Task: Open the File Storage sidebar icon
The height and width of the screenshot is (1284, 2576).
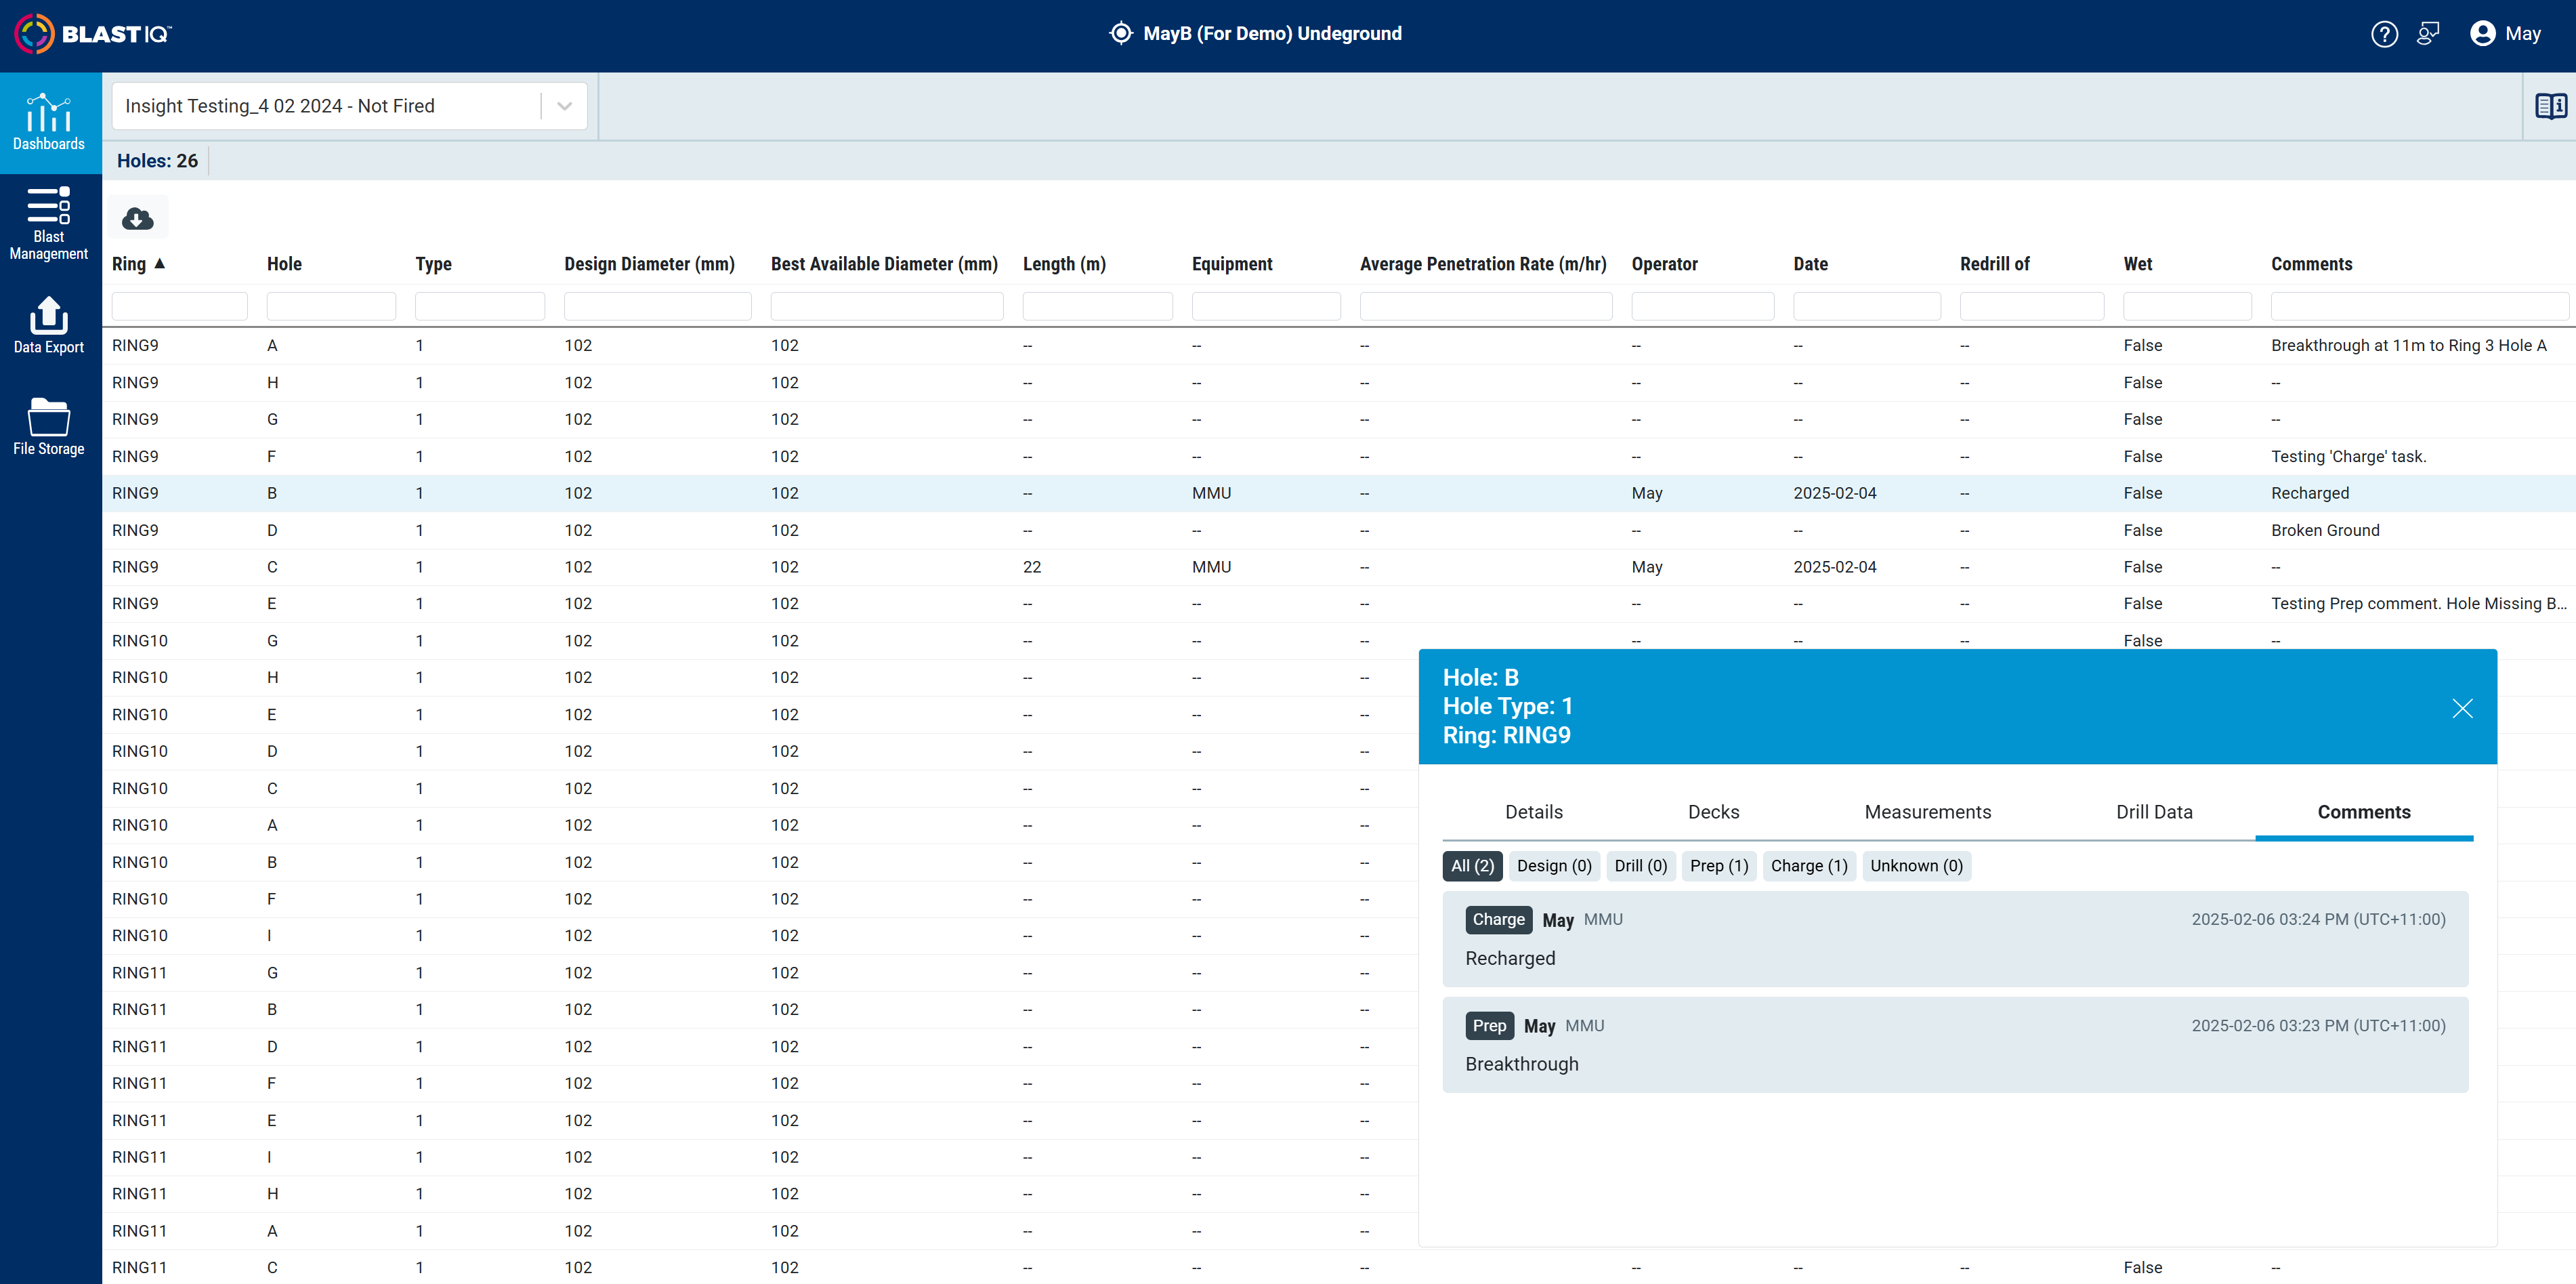Action: point(49,426)
